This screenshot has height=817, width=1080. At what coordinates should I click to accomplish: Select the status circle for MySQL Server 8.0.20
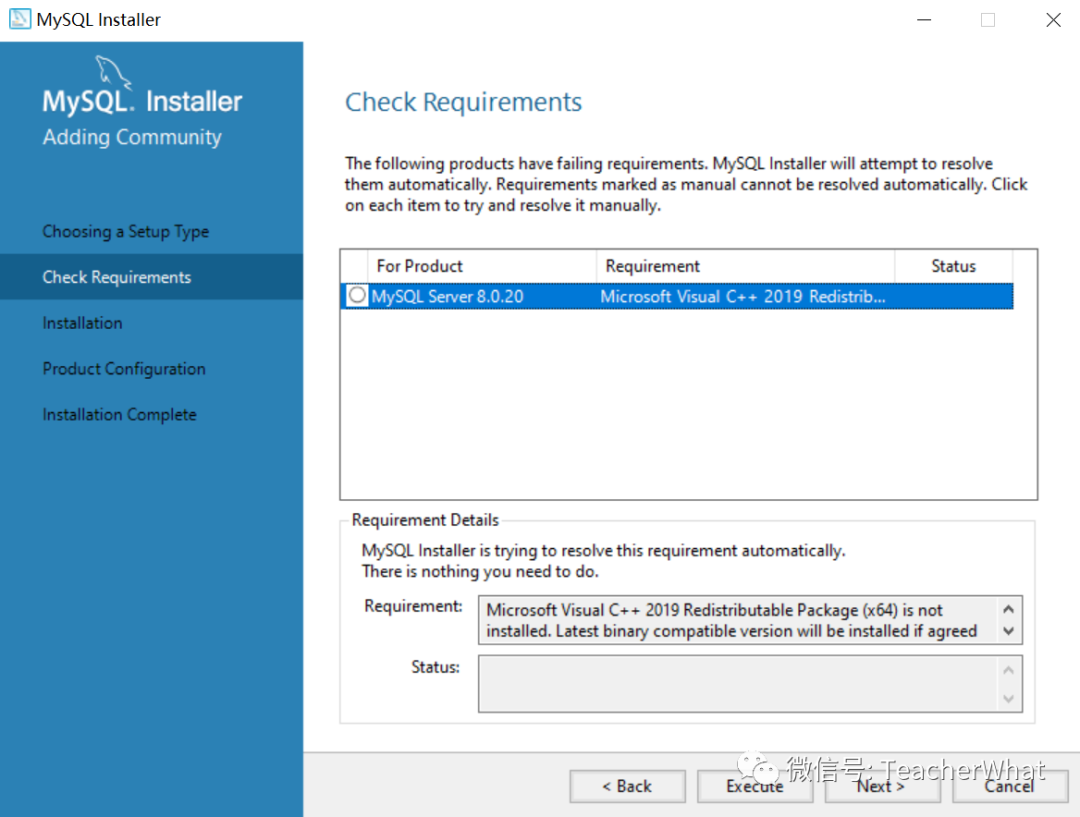(356, 296)
